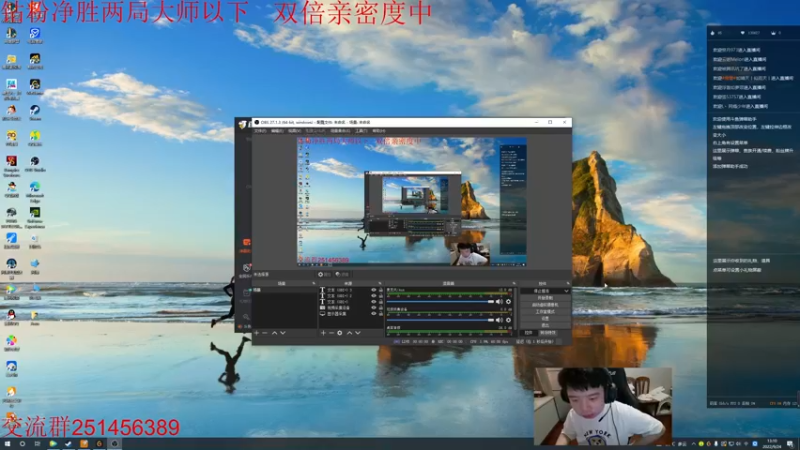Move scene up in Scenes panel

click(x=274, y=333)
